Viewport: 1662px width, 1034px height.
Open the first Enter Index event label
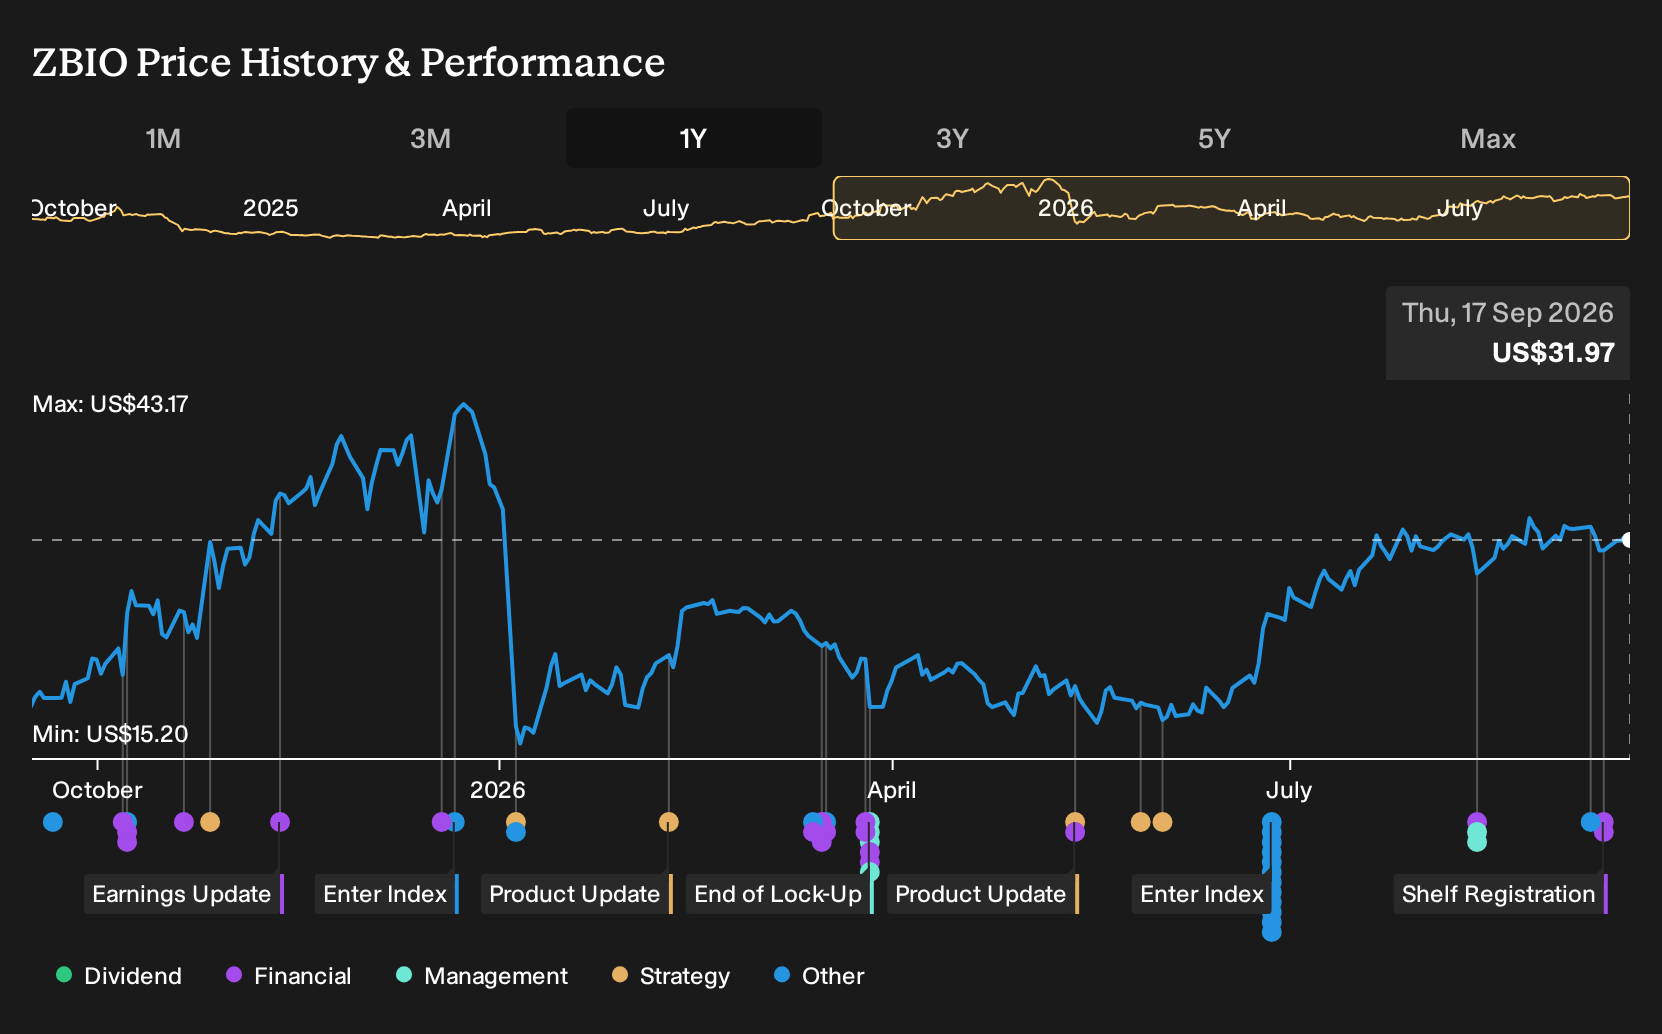pyautogui.click(x=385, y=894)
